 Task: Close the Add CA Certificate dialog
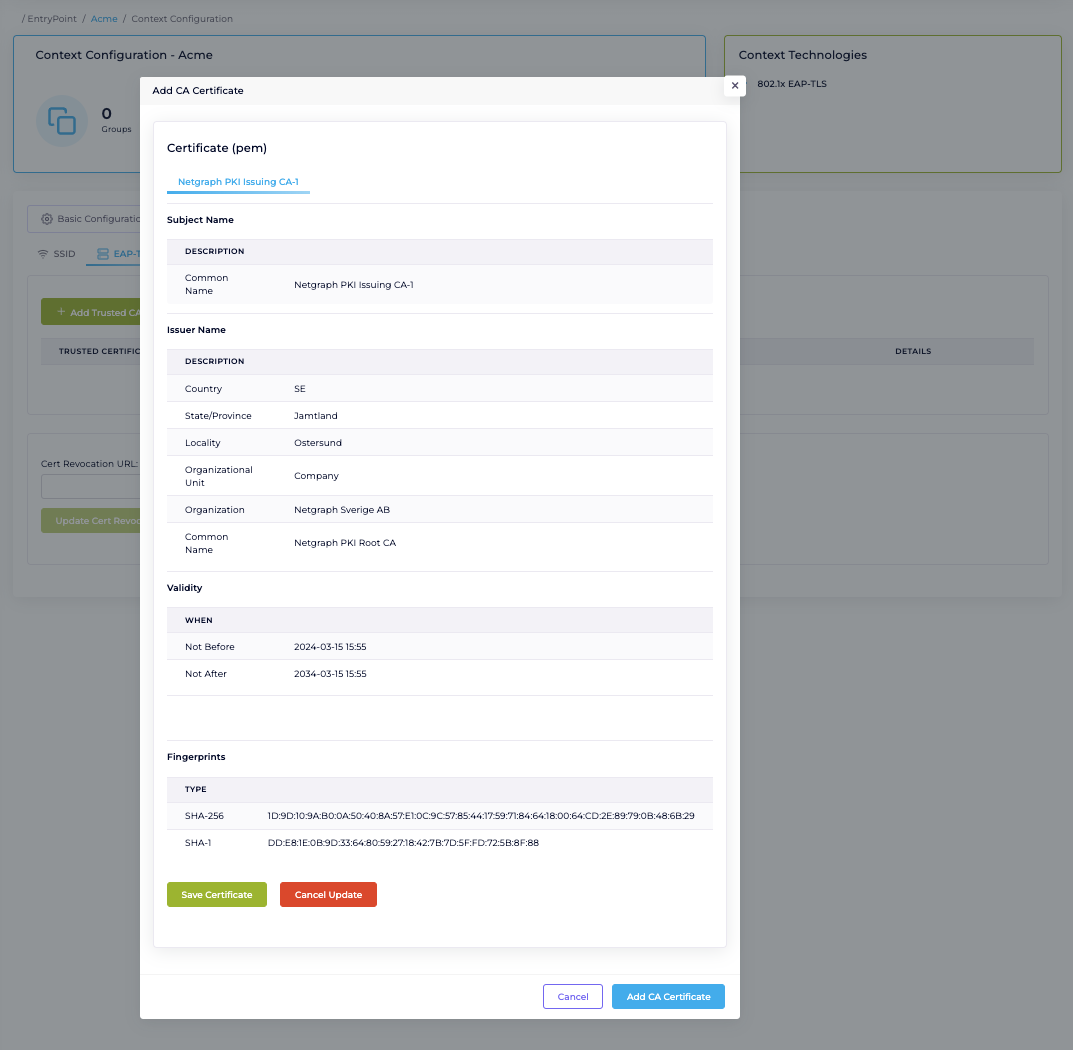tap(735, 86)
